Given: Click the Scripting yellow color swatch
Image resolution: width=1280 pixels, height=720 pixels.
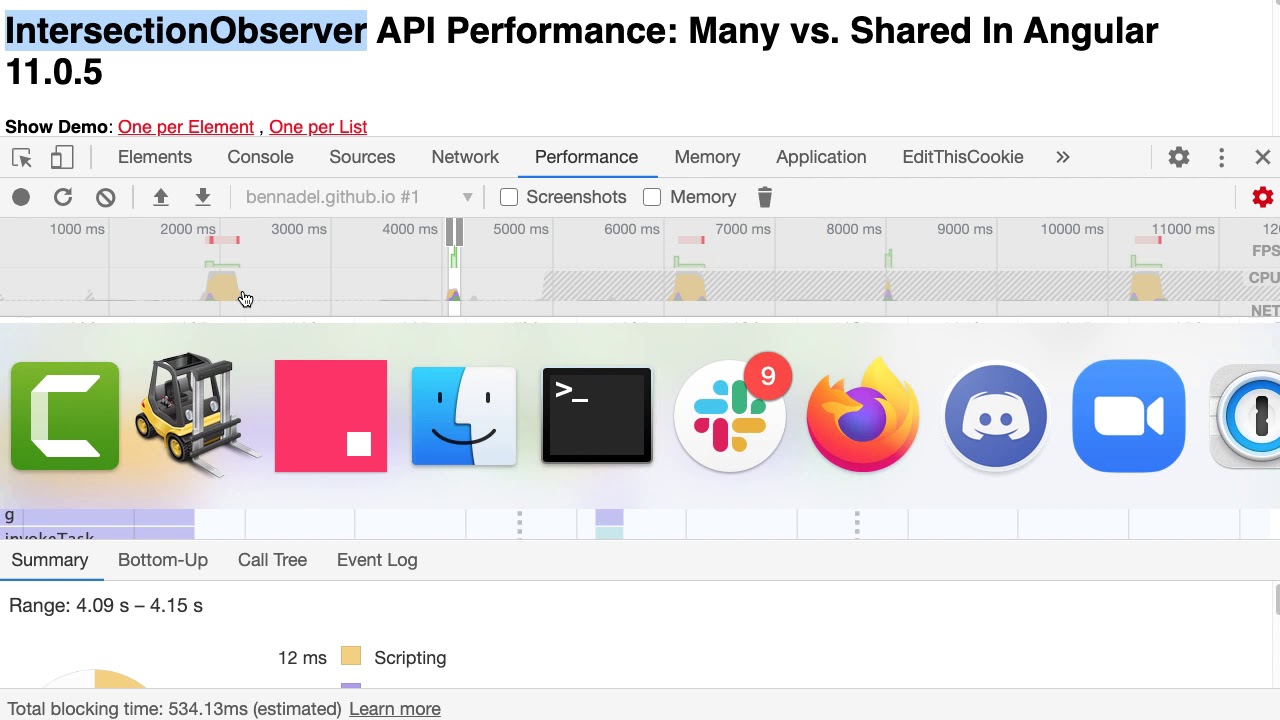Looking at the screenshot, I should click(x=350, y=657).
